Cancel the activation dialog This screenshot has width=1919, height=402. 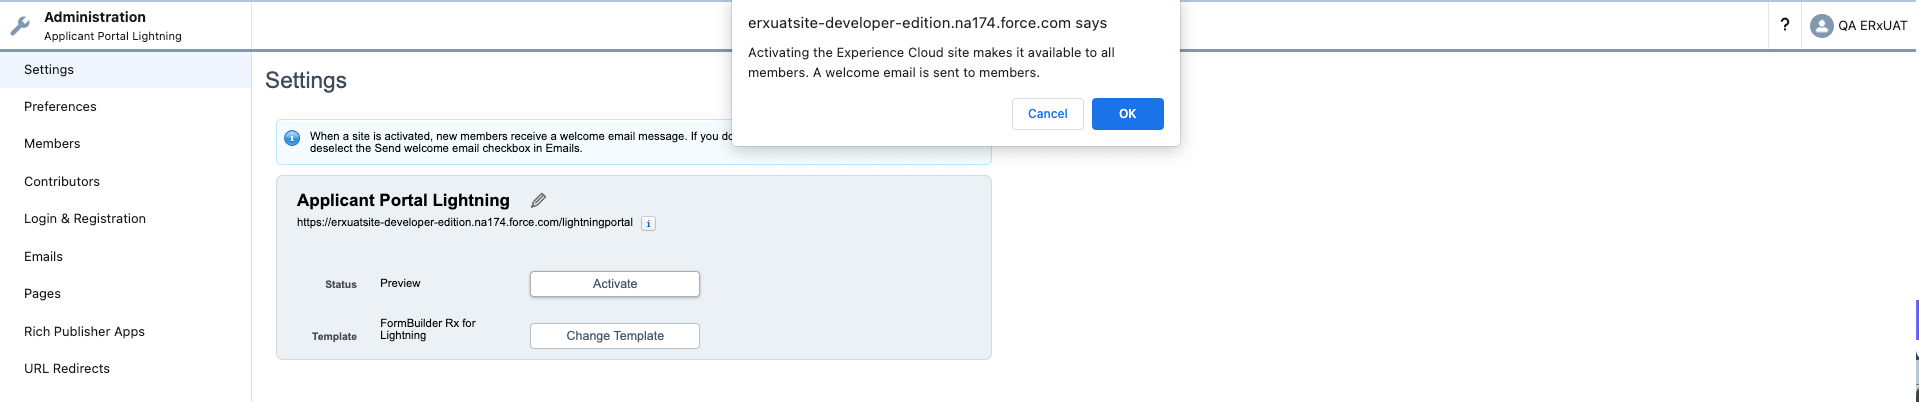(1047, 114)
